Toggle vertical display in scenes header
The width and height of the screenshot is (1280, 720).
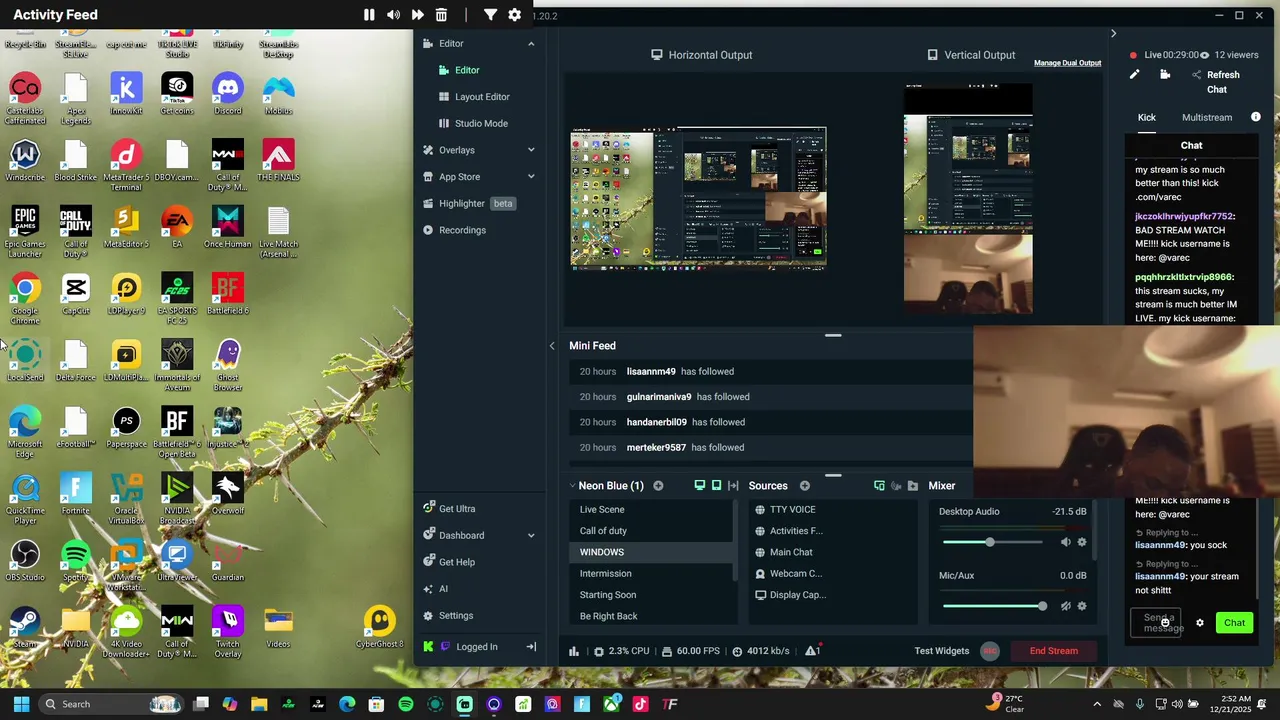[x=716, y=486]
